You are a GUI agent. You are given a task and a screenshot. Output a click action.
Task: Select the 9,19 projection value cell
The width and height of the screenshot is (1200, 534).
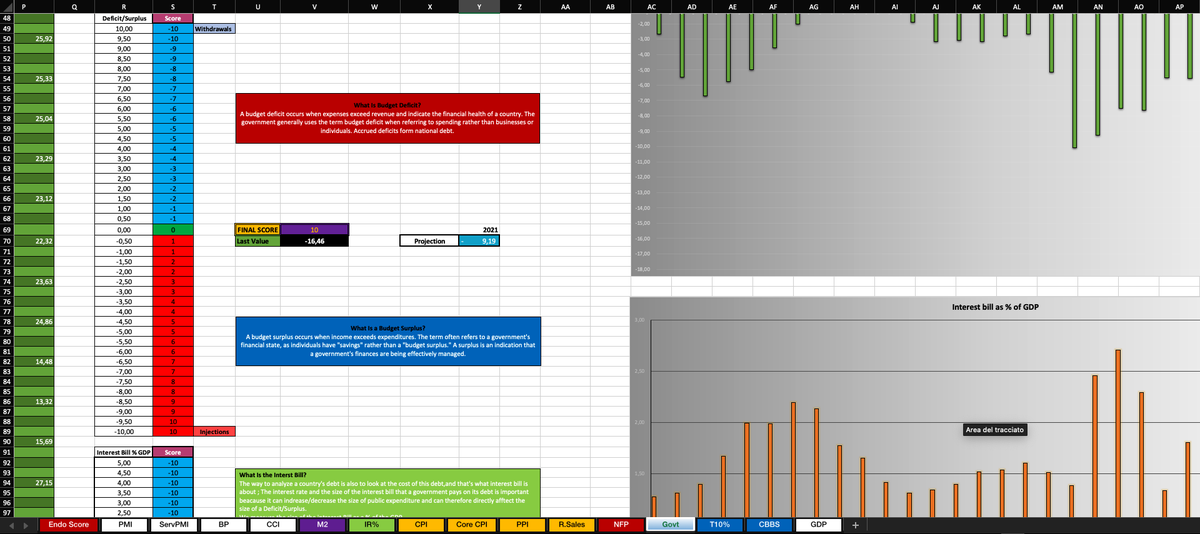click(x=479, y=240)
